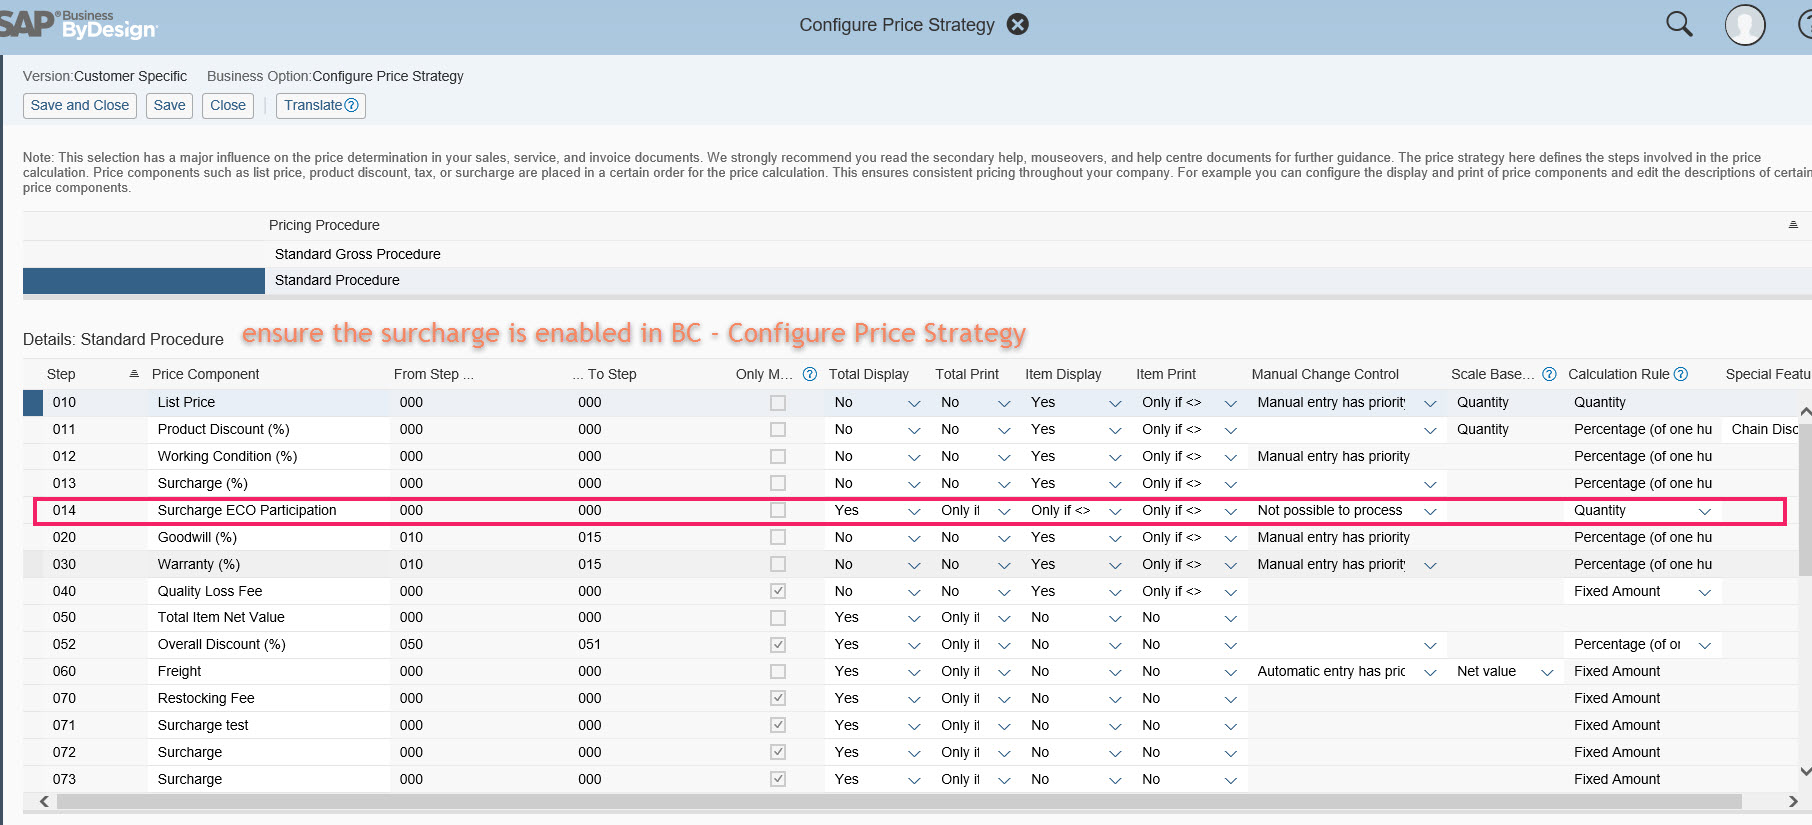This screenshot has width=1812, height=825.
Task: Show help for Scale Base column
Action: pyautogui.click(x=1549, y=374)
